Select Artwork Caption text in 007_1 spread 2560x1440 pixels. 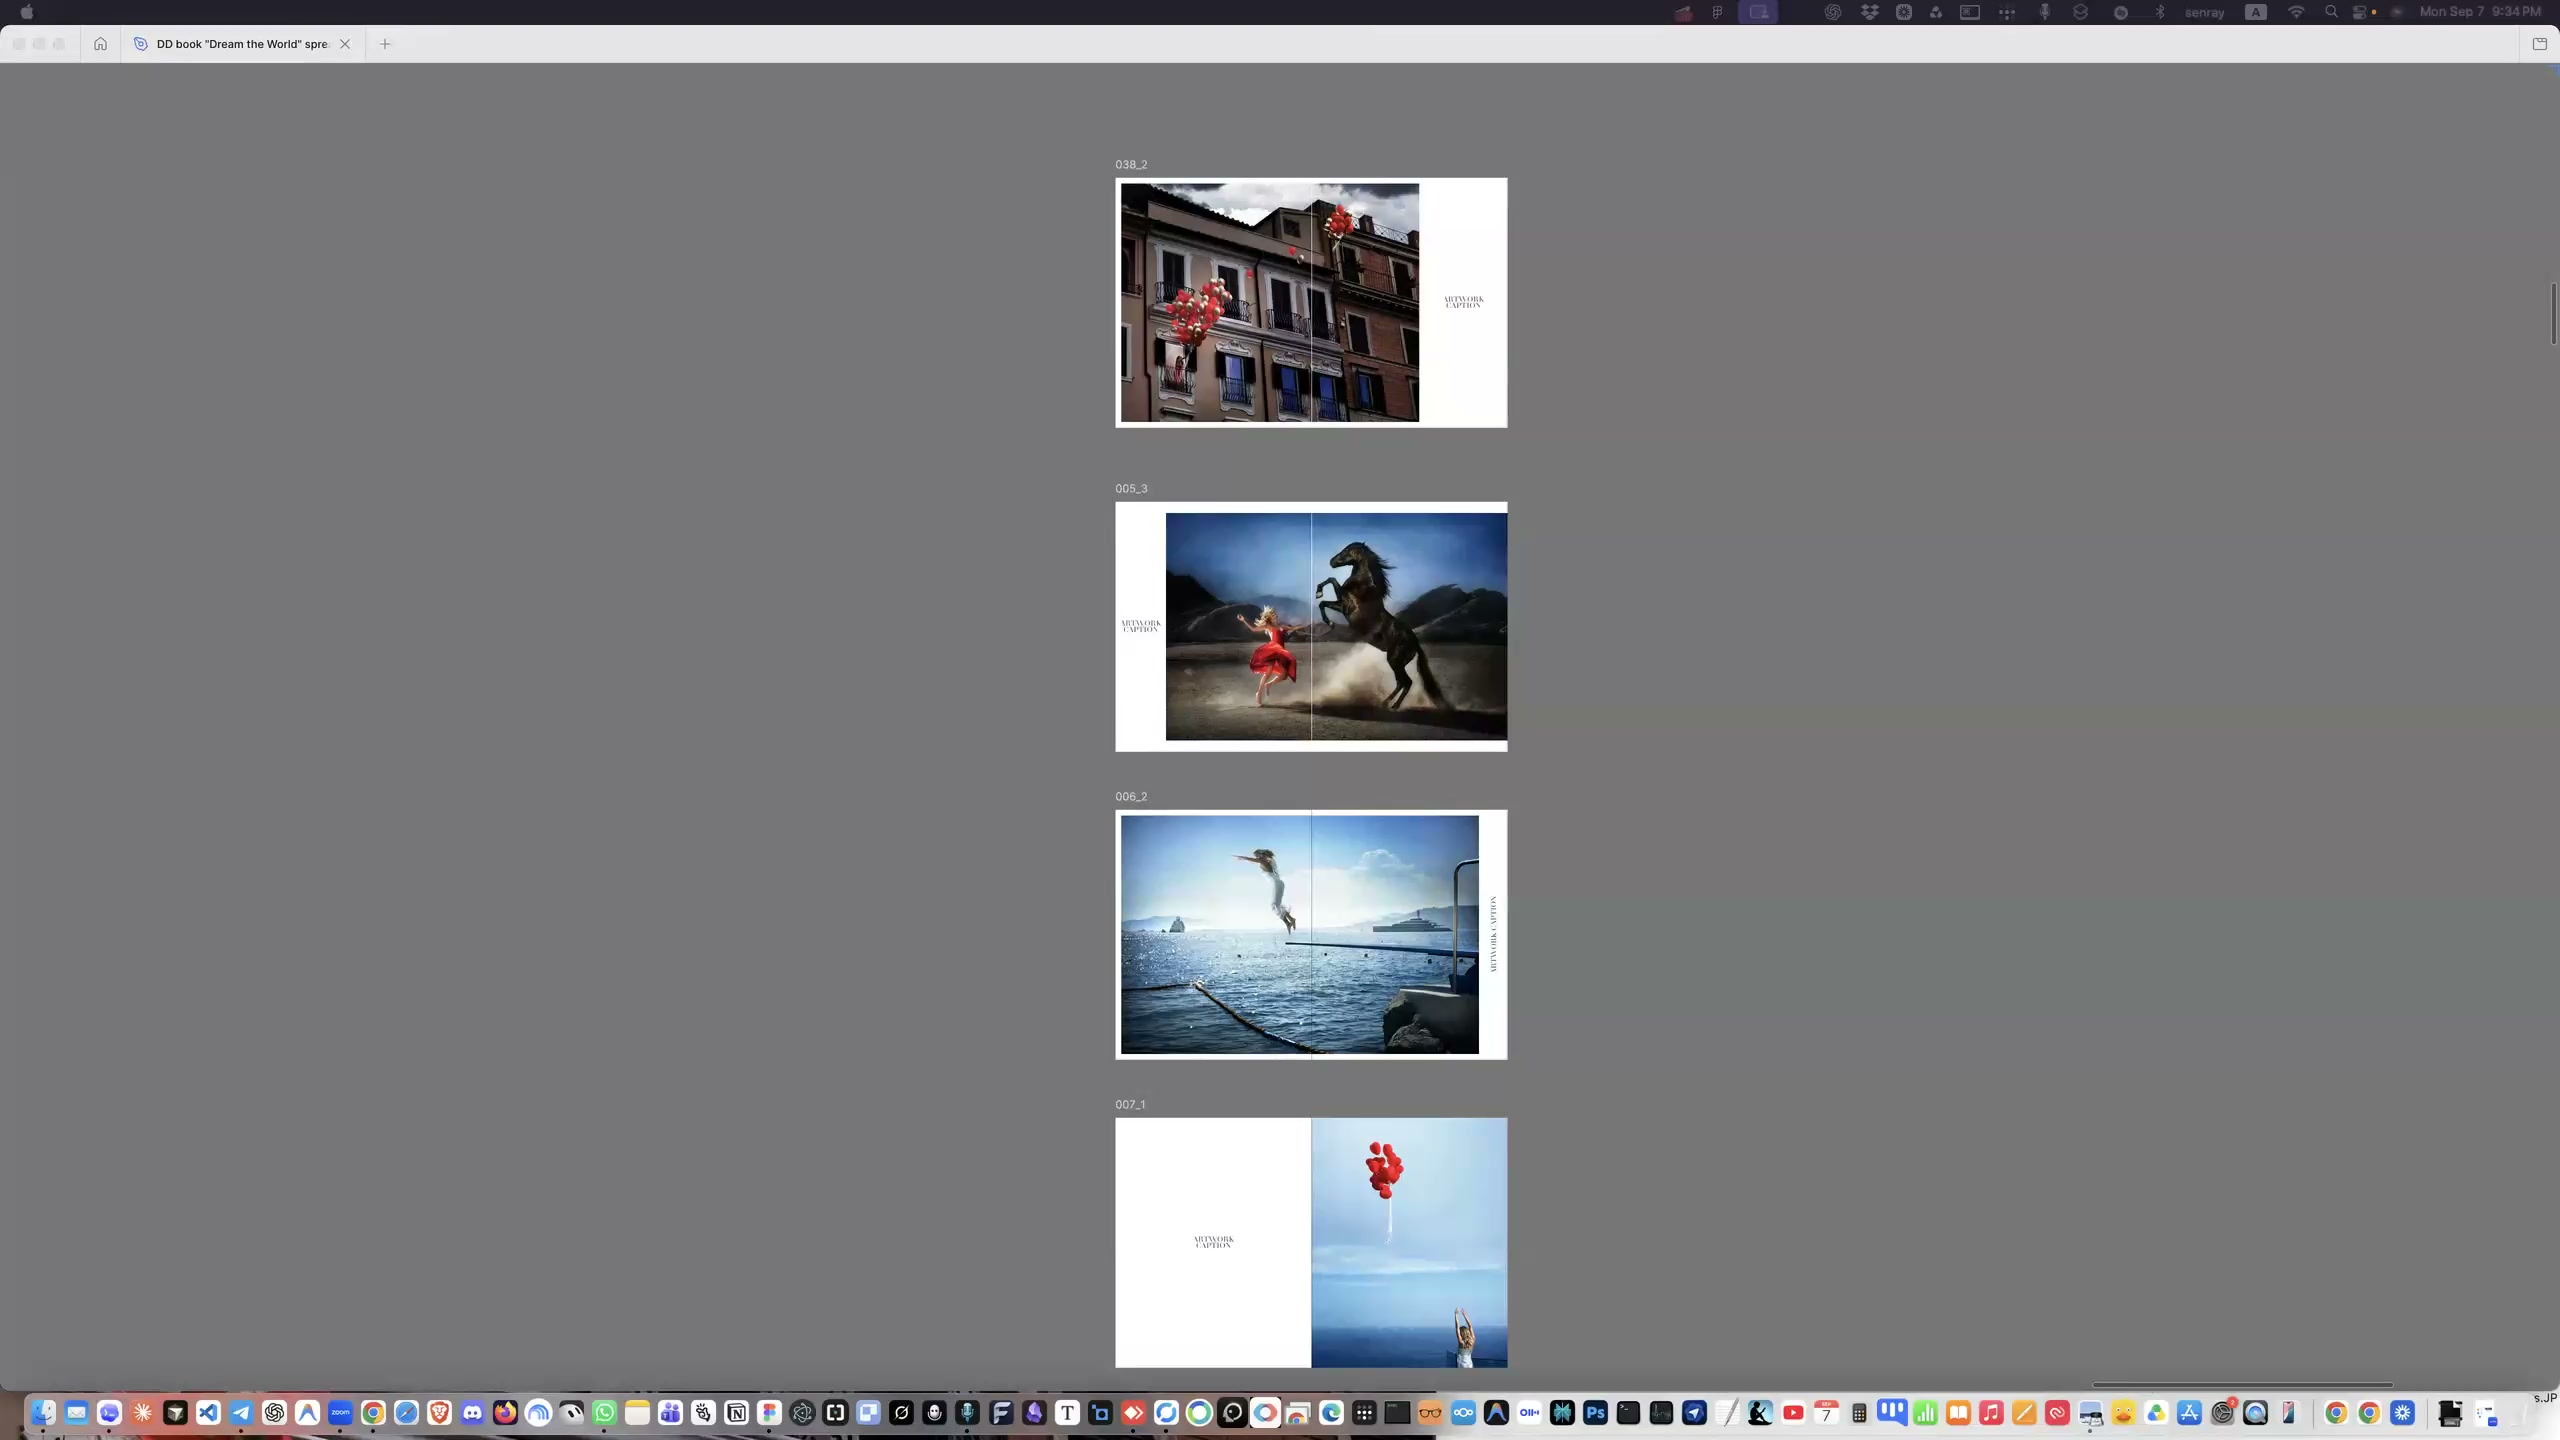(1213, 1242)
